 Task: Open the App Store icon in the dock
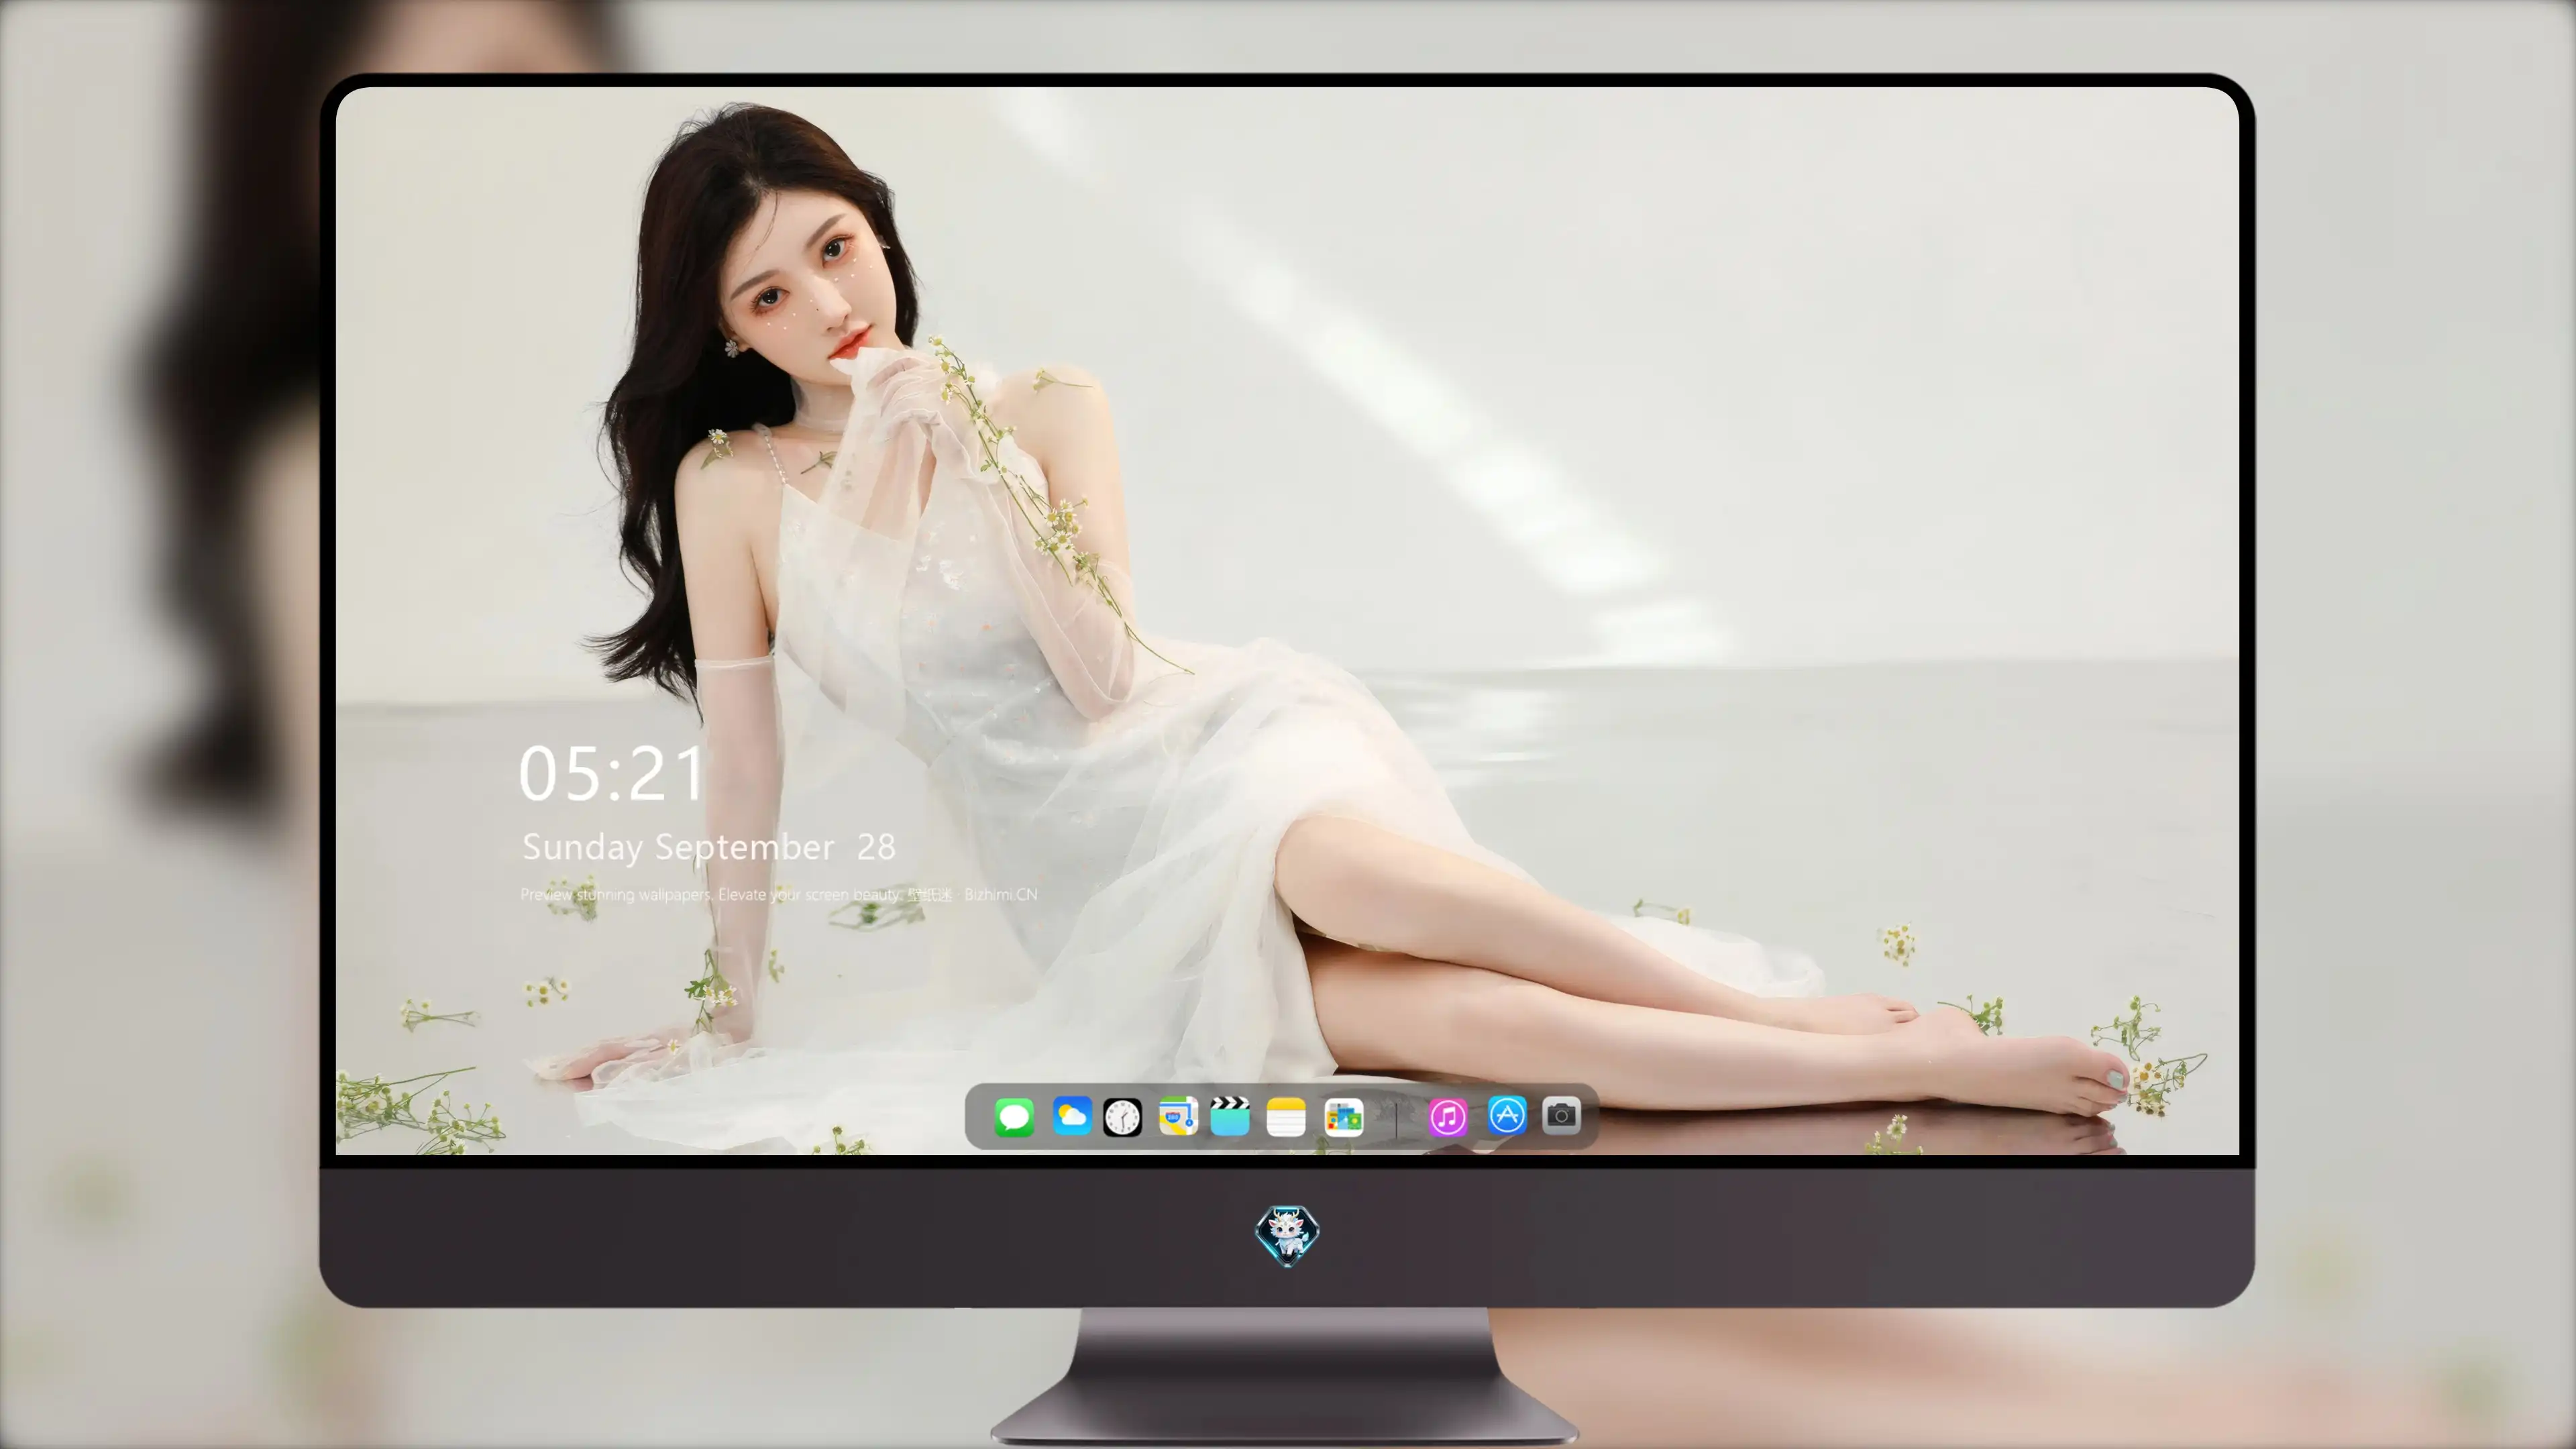pos(1506,1115)
